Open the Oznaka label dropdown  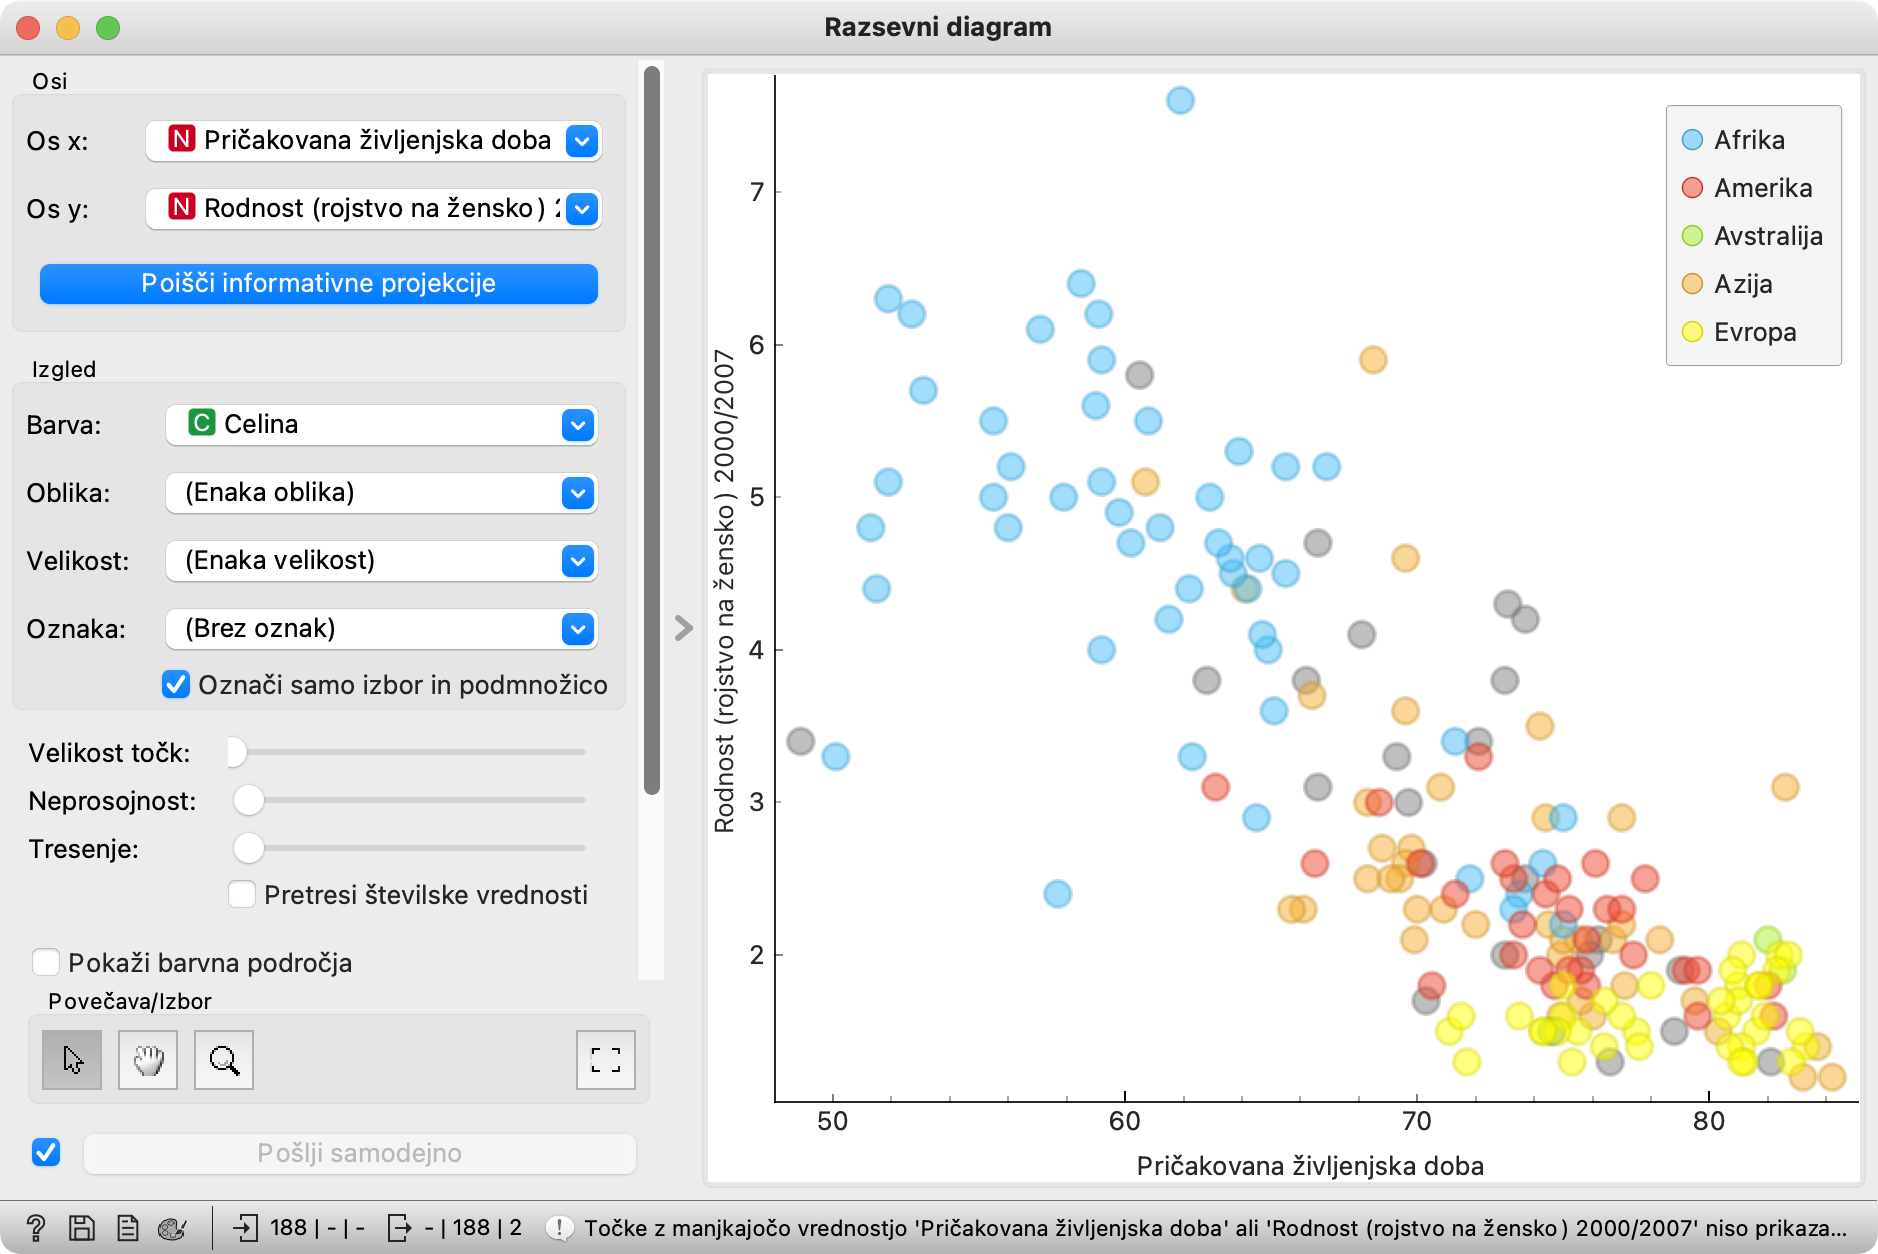click(382, 628)
